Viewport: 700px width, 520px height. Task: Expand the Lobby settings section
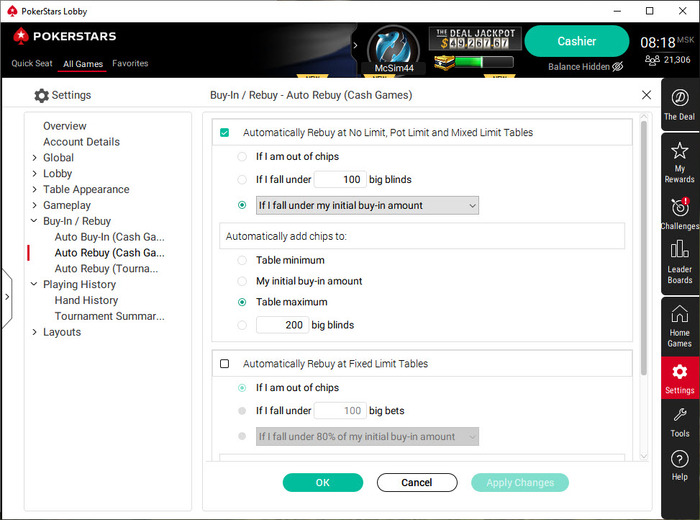(x=34, y=174)
